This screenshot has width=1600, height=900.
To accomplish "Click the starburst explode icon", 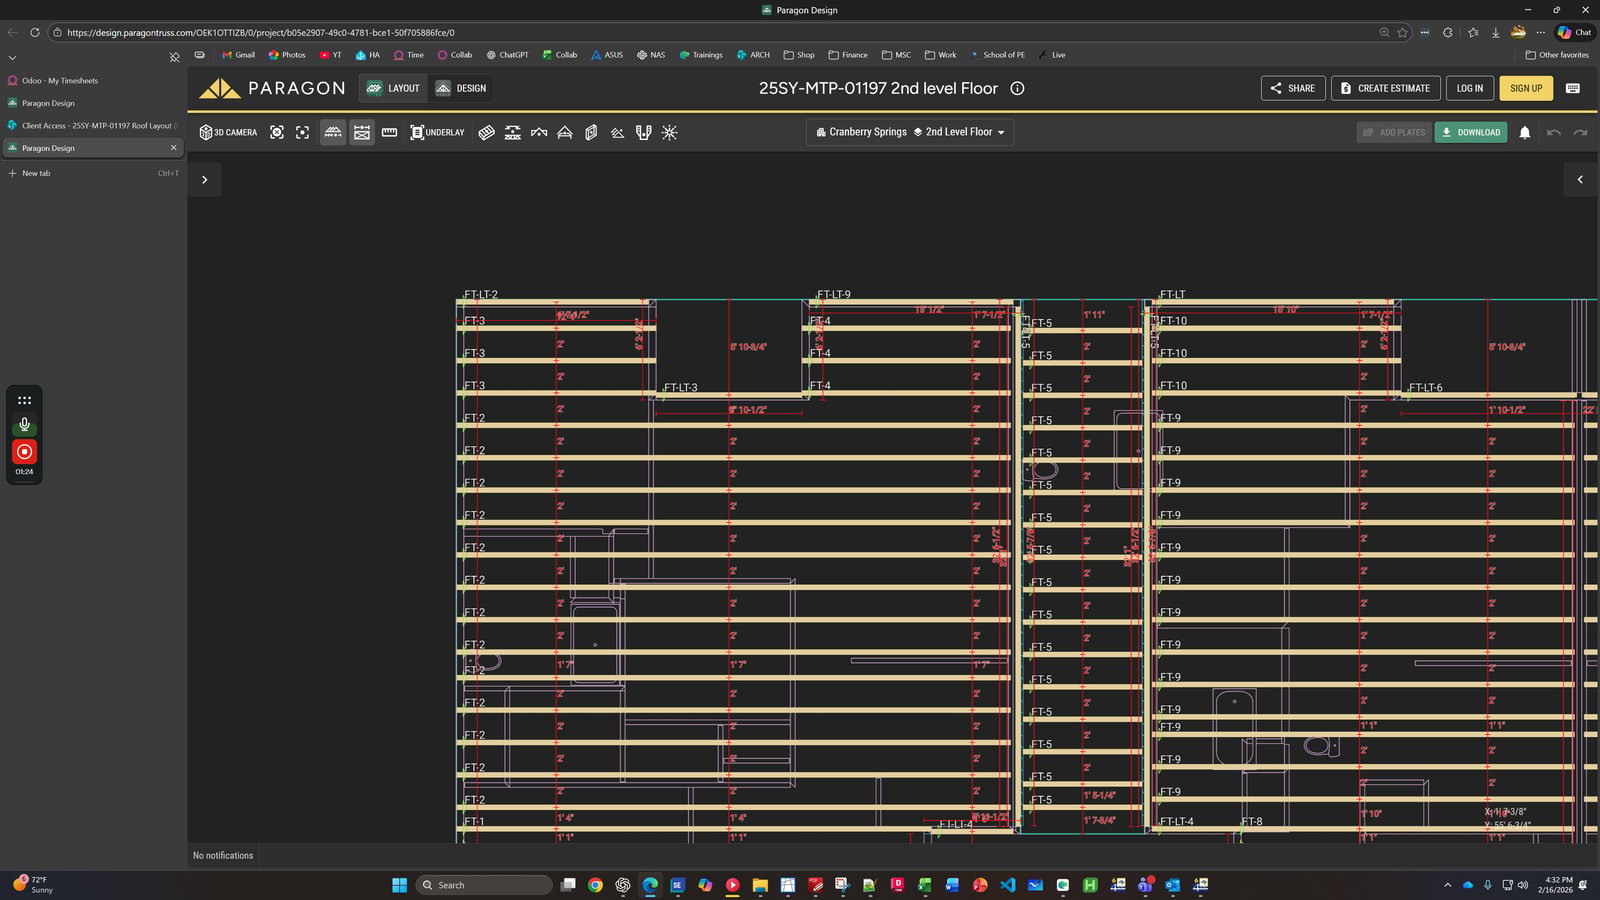I will coord(670,132).
